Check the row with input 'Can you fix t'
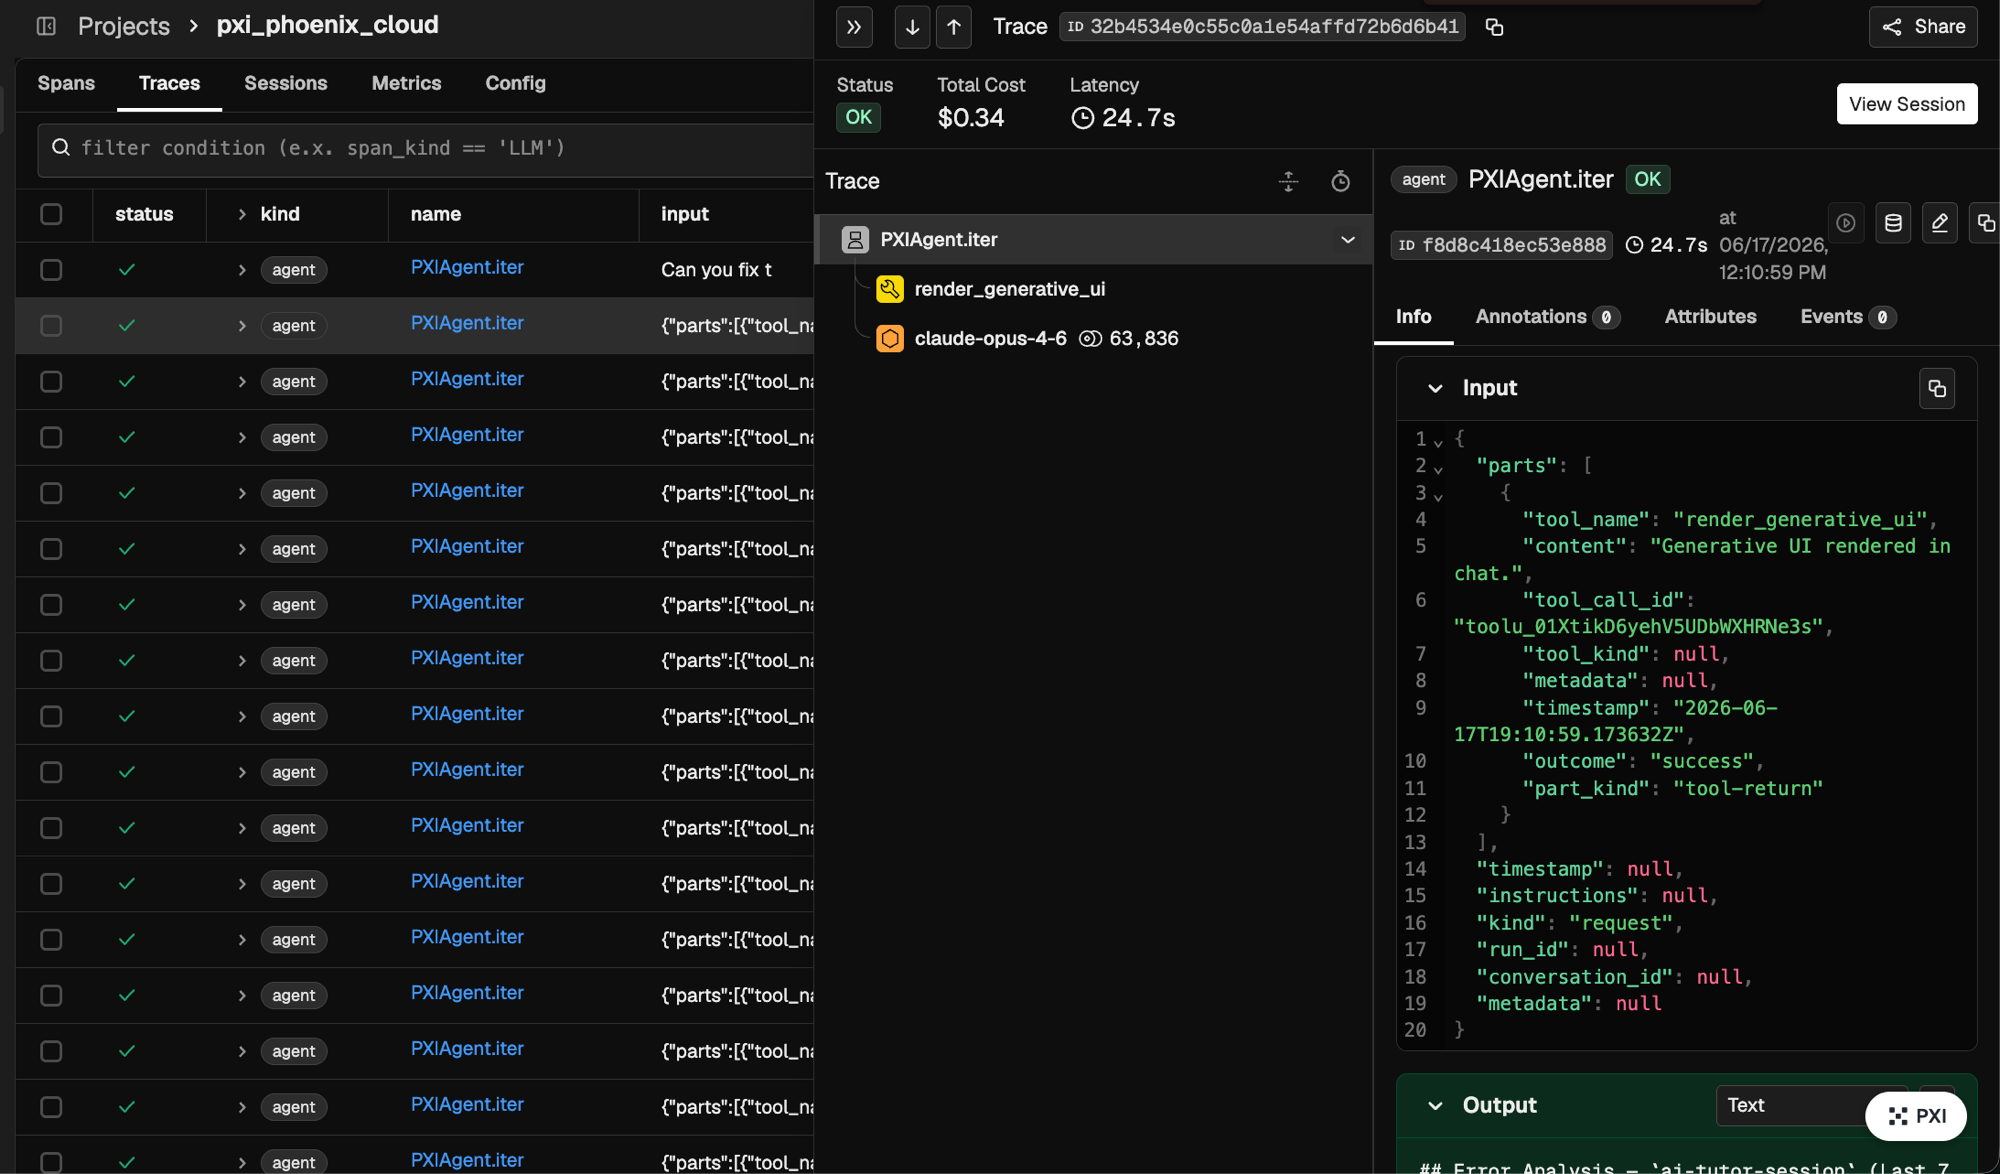Image resolution: width=2000 pixels, height=1174 pixels. [x=51, y=270]
